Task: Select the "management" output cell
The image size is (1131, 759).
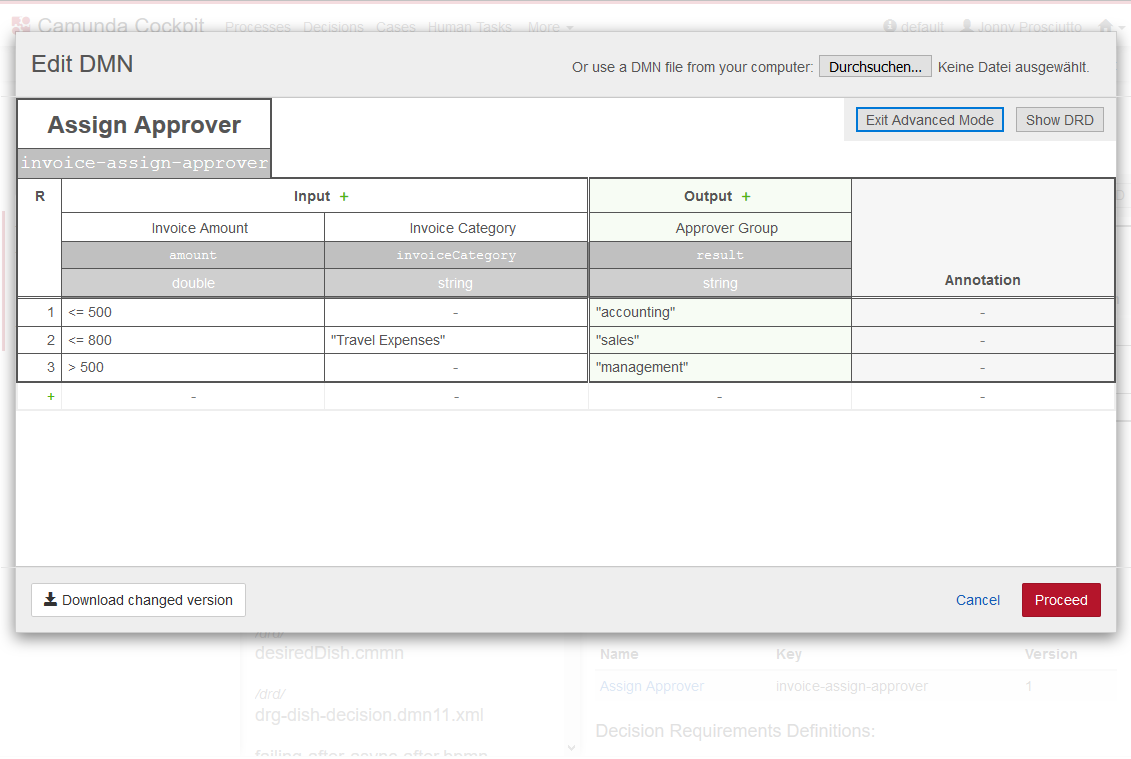Action: 720,368
